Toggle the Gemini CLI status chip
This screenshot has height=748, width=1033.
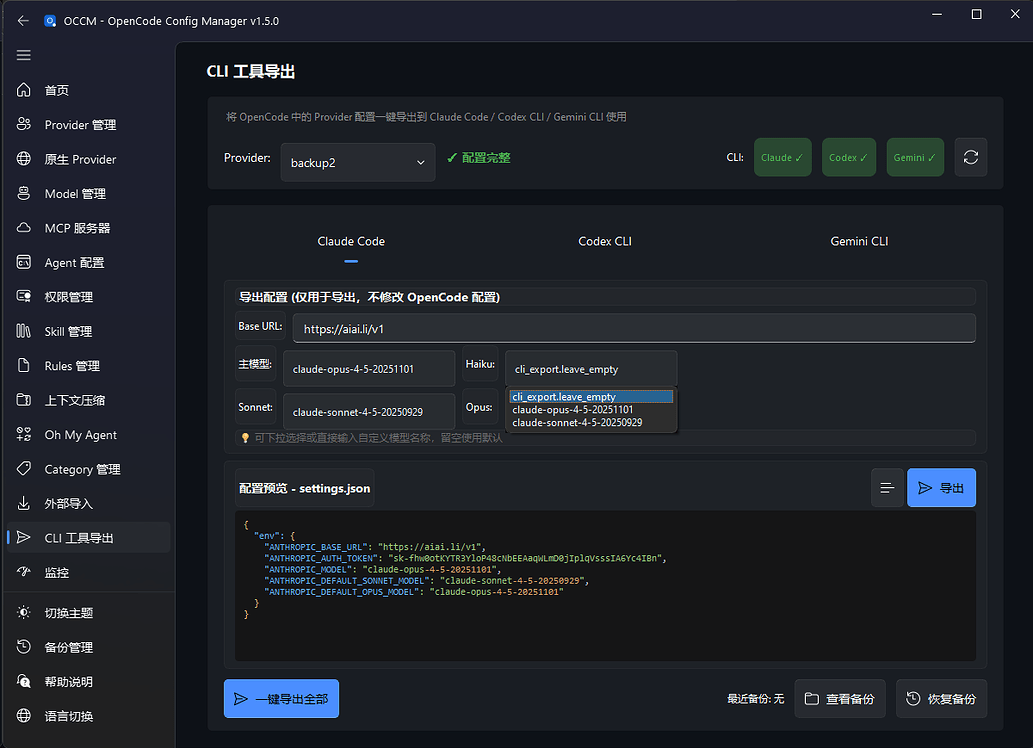pyautogui.click(x=915, y=158)
